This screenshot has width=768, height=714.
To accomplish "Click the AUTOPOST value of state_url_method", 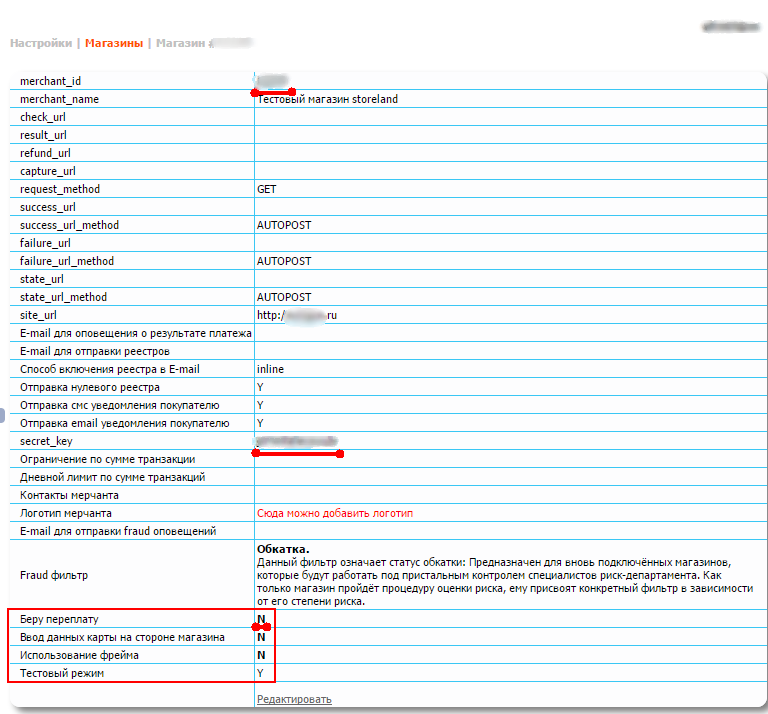I will click(284, 297).
